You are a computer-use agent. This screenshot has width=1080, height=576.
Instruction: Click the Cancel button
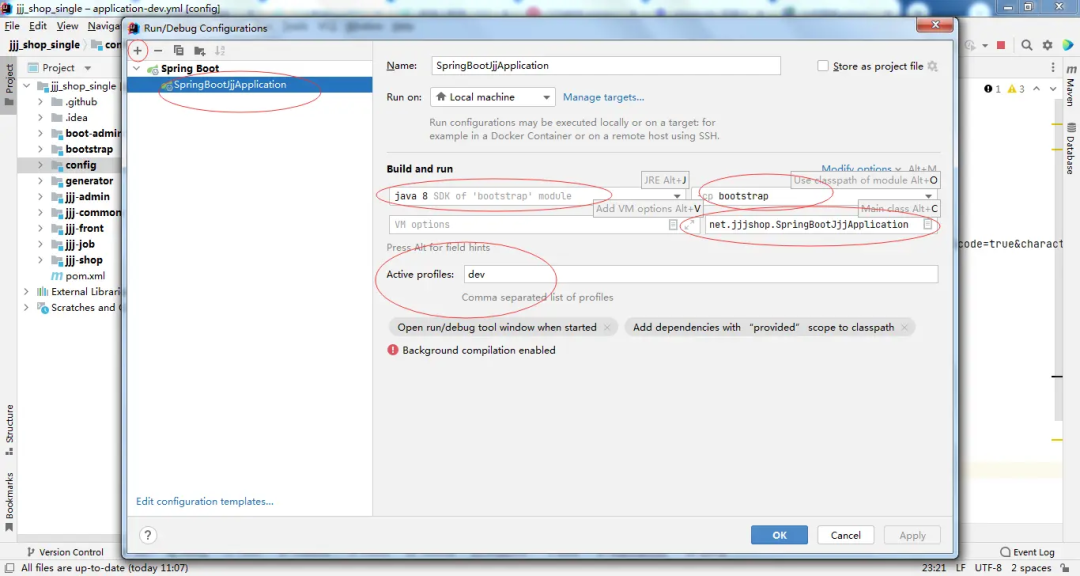point(845,535)
